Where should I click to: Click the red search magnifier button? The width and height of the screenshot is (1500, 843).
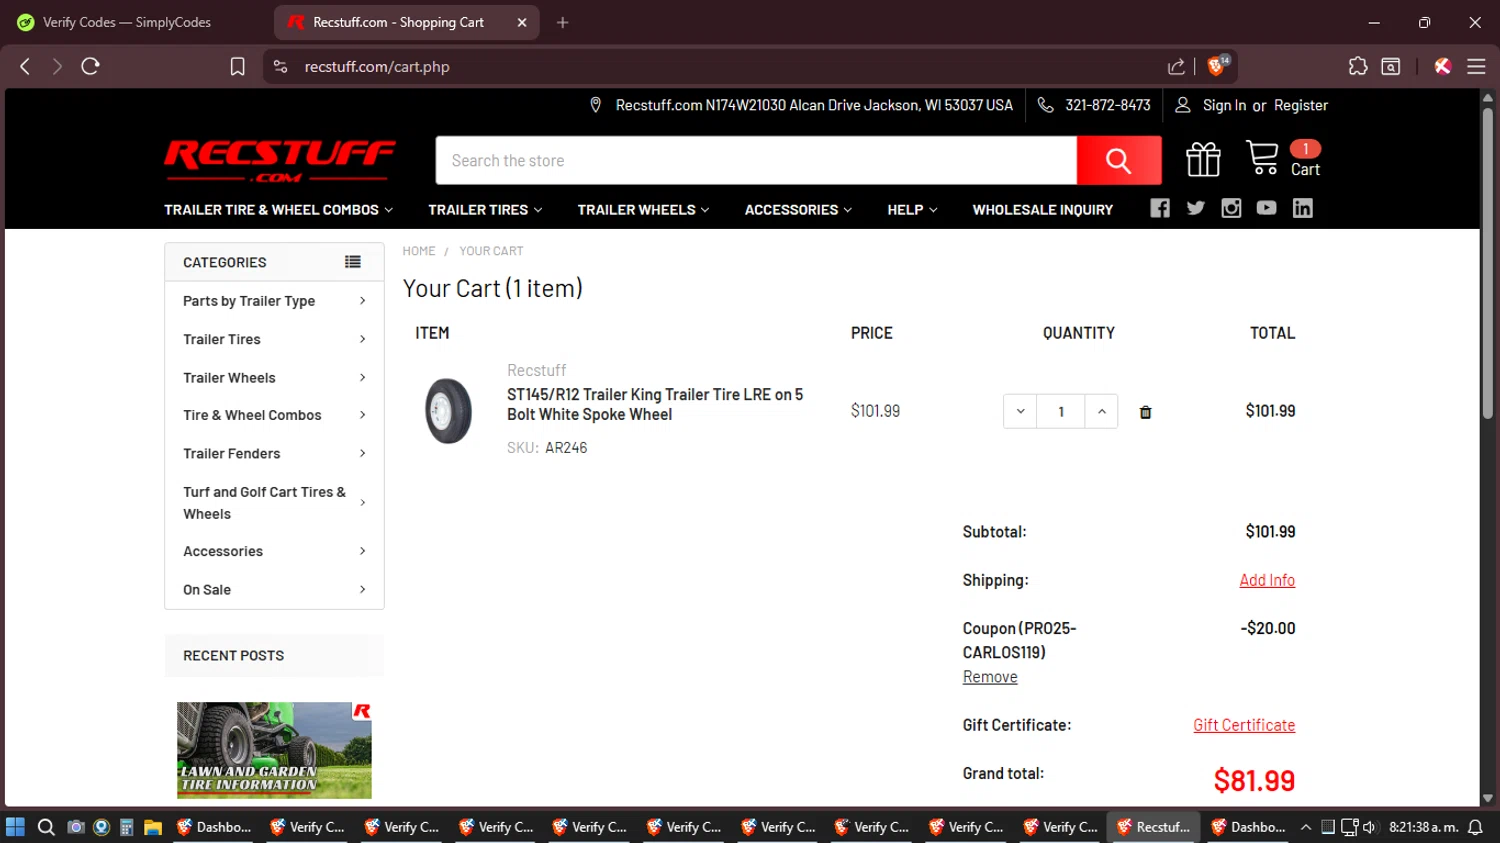click(1118, 160)
